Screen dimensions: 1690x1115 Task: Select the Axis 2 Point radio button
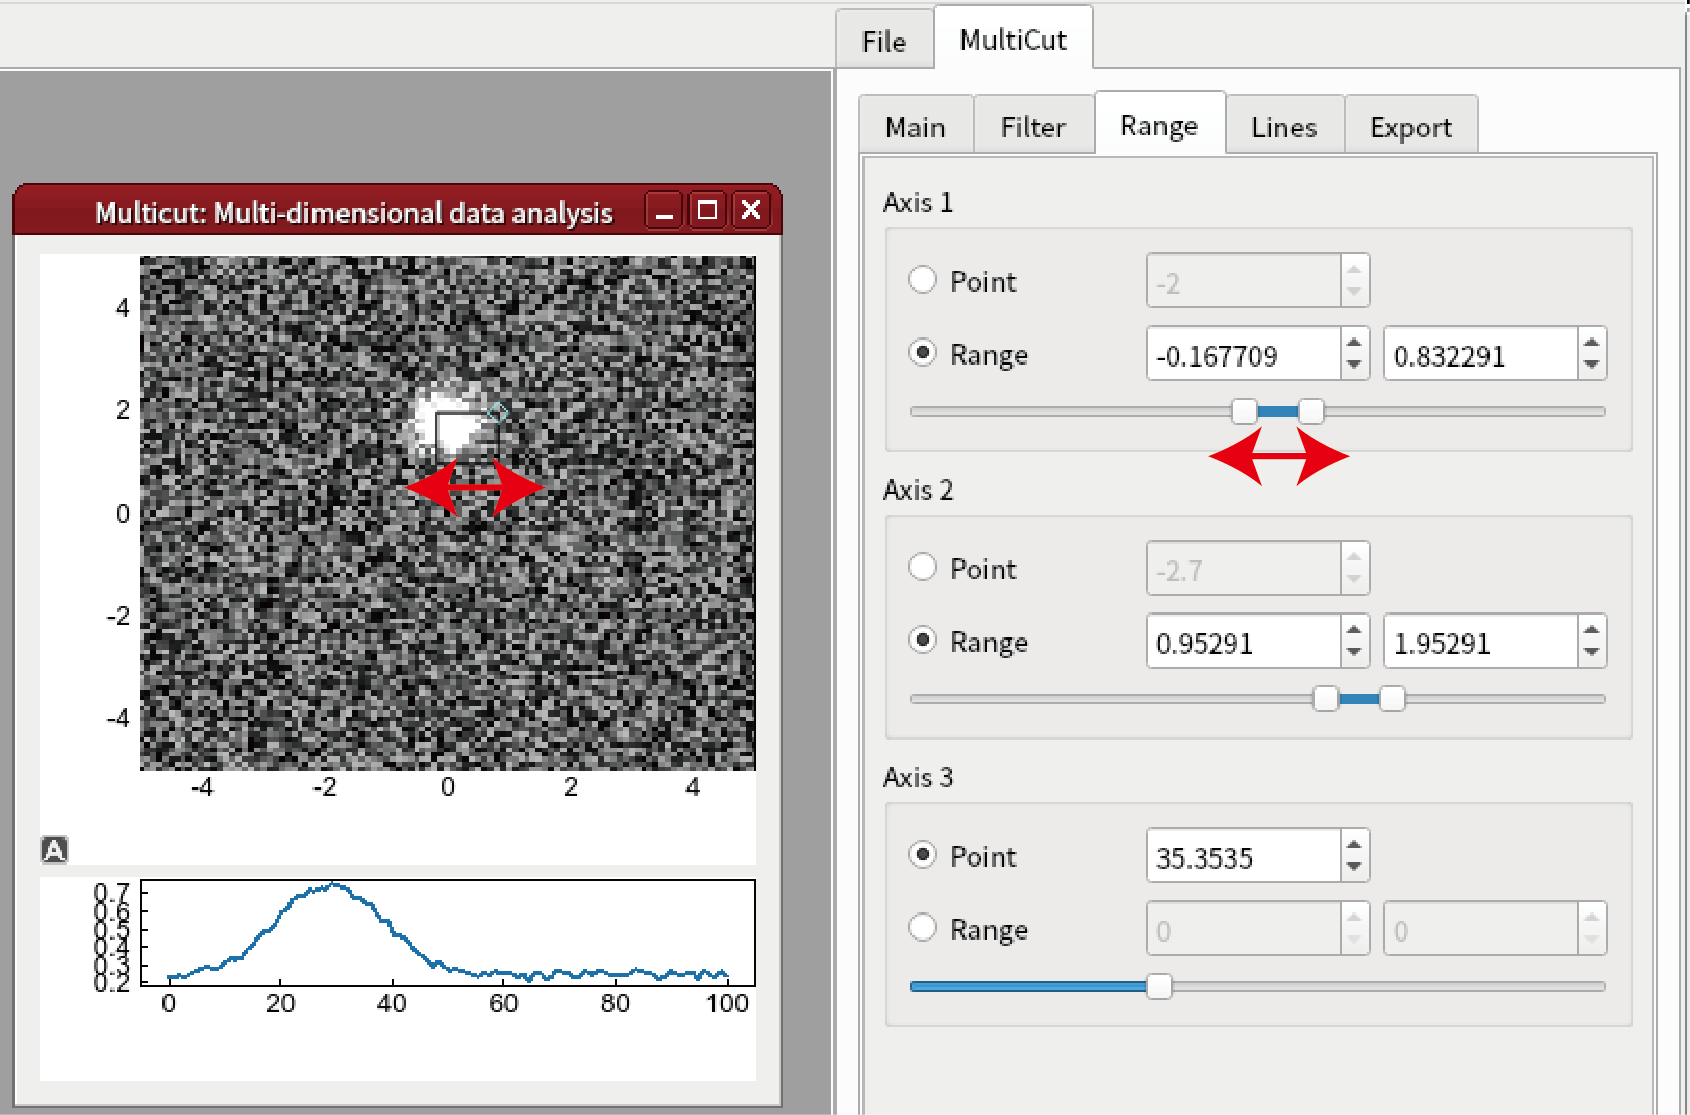(922, 567)
